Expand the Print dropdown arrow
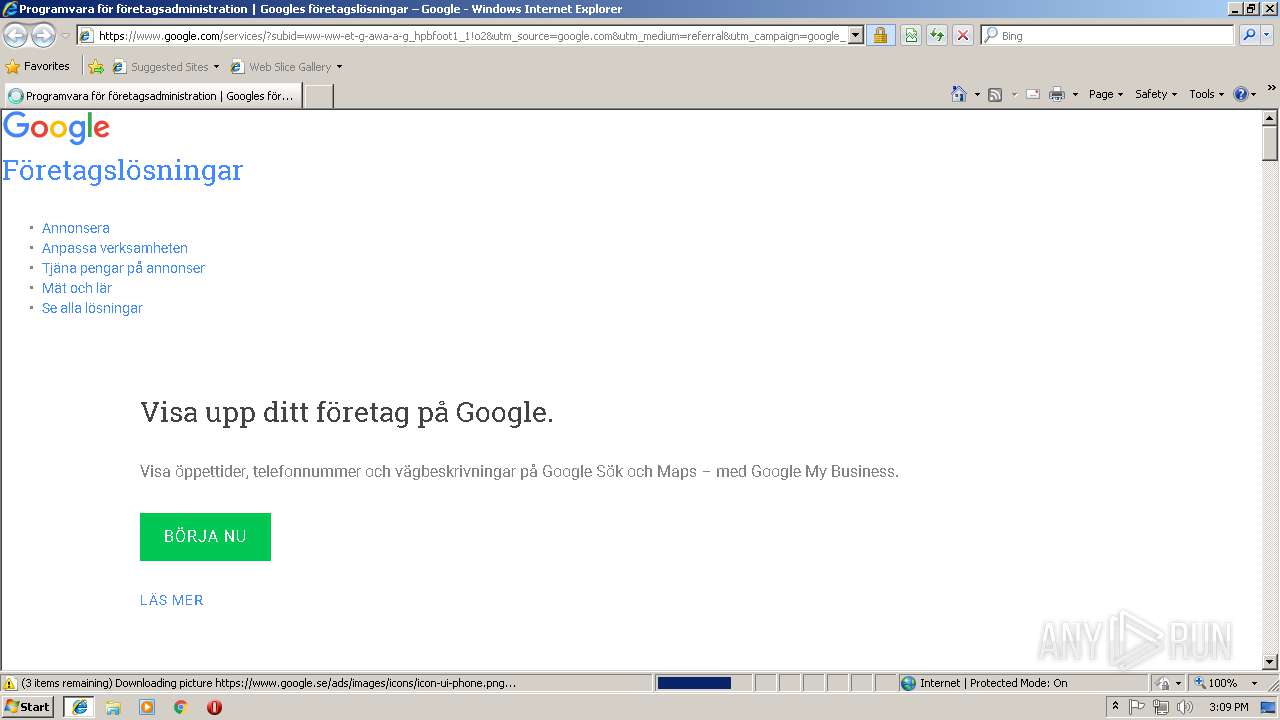The image size is (1280, 720). [x=1075, y=94]
